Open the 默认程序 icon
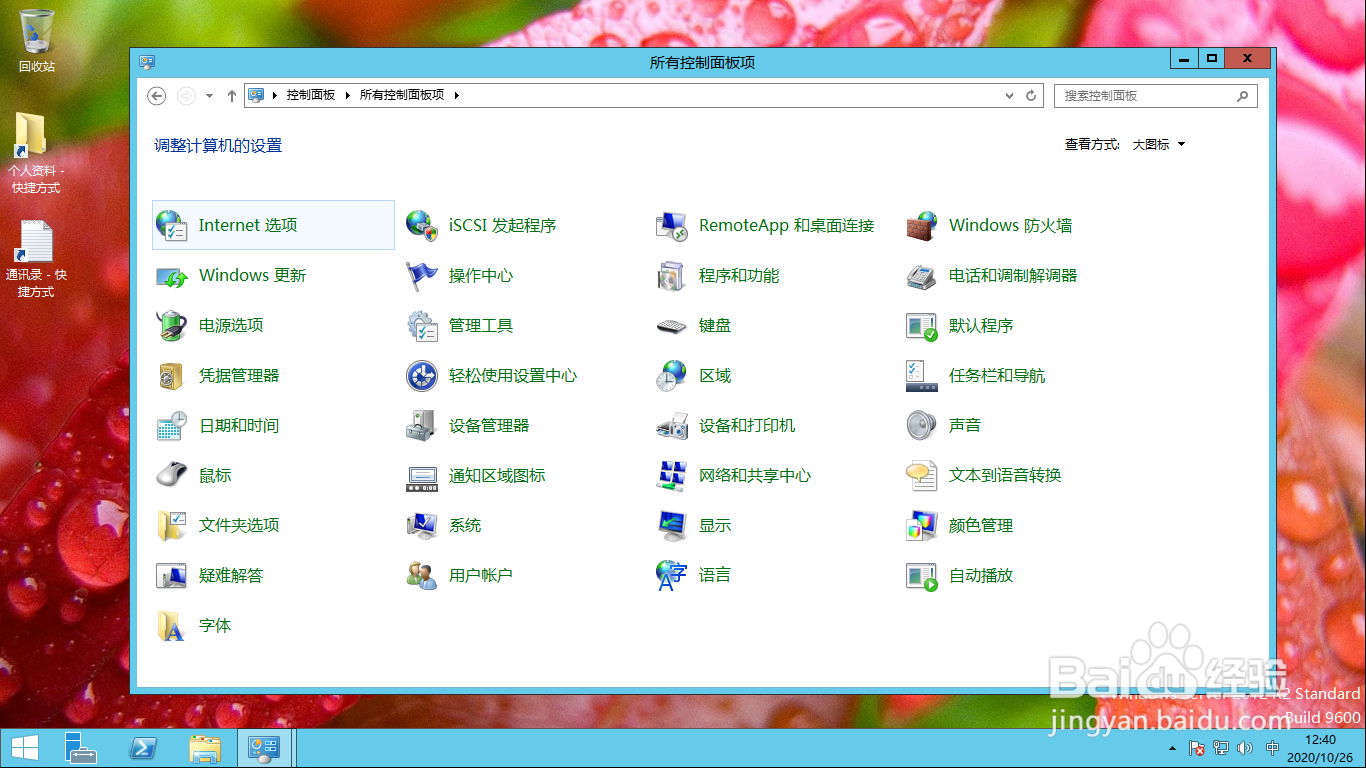1366x768 pixels. [x=922, y=326]
